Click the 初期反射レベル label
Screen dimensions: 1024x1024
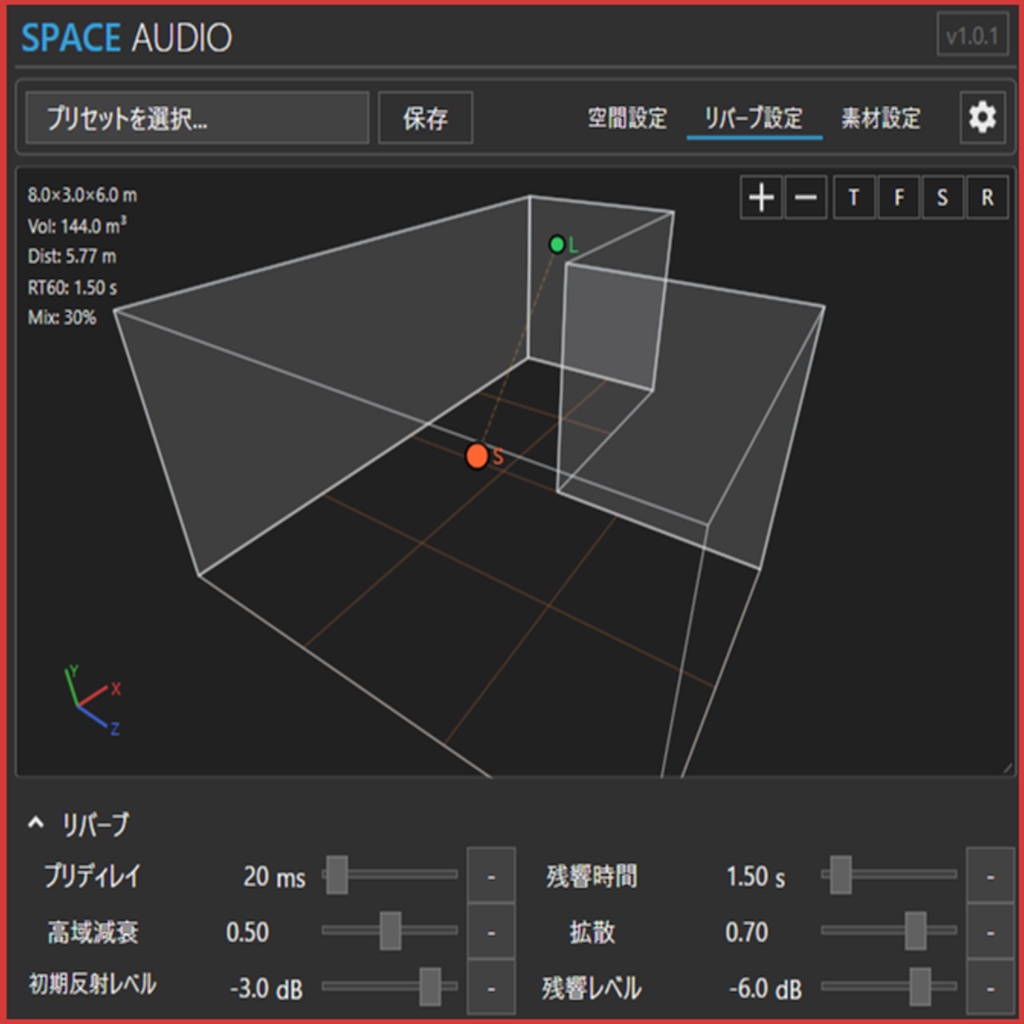[92, 984]
